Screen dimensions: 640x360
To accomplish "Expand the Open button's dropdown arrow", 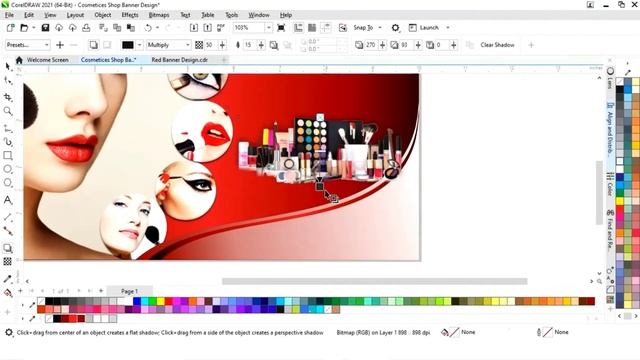I will click(x=33, y=28).
